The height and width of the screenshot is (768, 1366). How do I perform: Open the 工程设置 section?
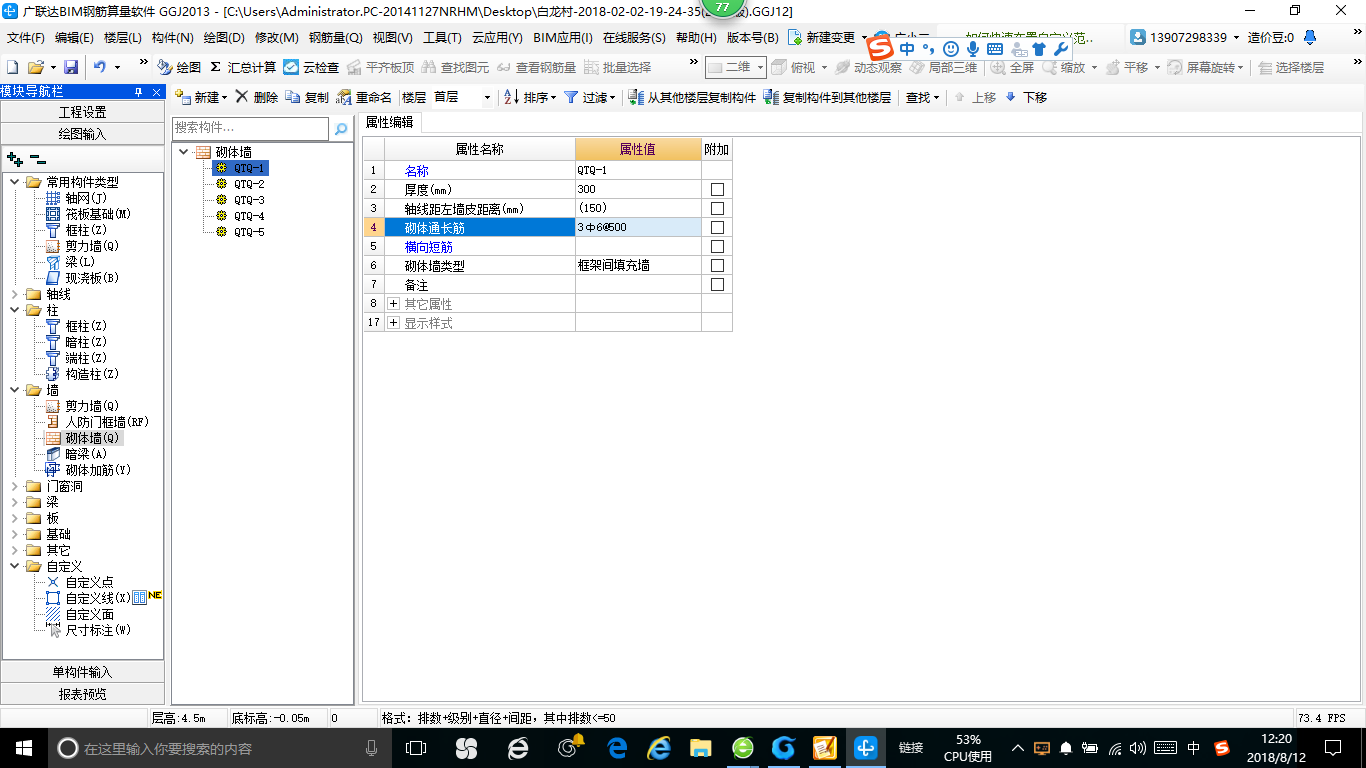[x=82, y=112]
